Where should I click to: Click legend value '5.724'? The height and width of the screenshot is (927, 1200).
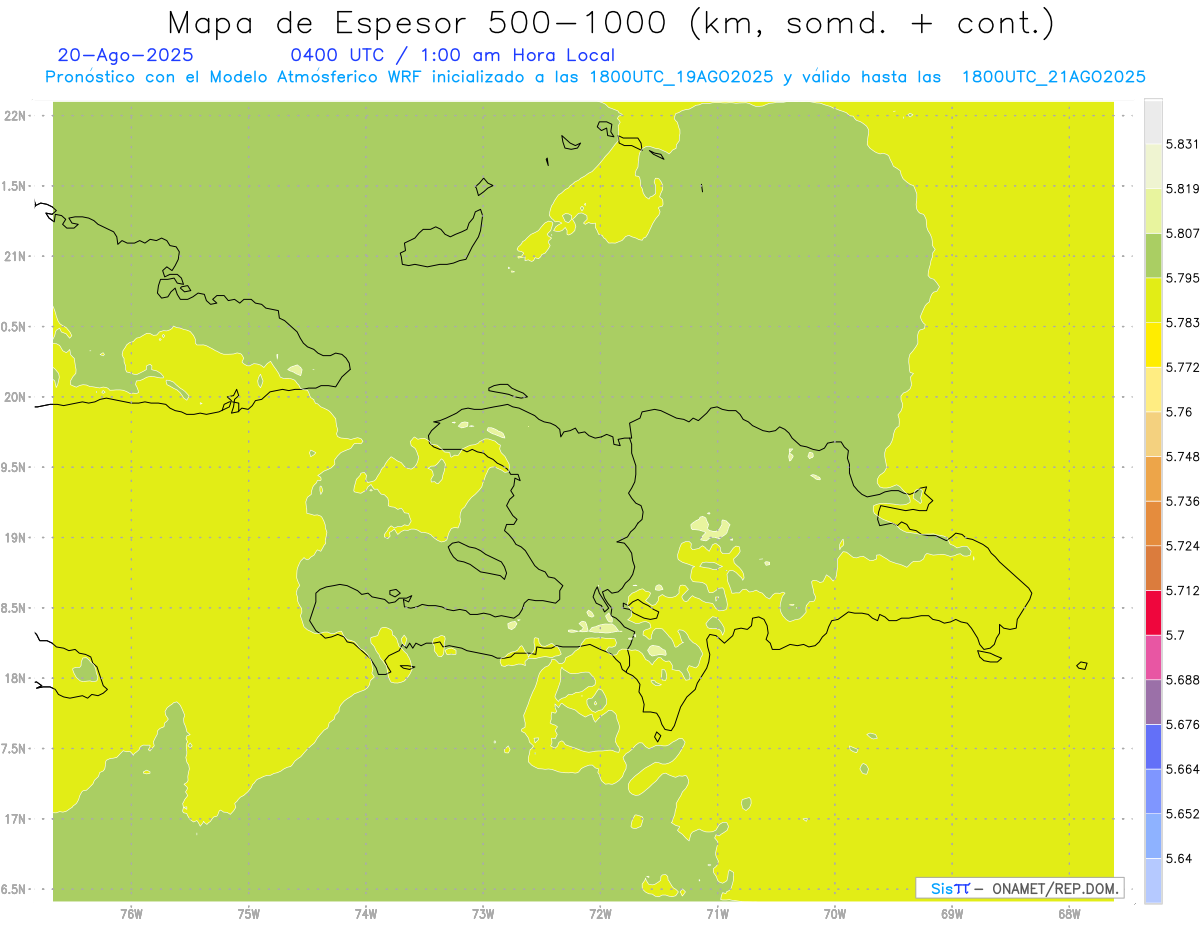(x=1182, y=546)
